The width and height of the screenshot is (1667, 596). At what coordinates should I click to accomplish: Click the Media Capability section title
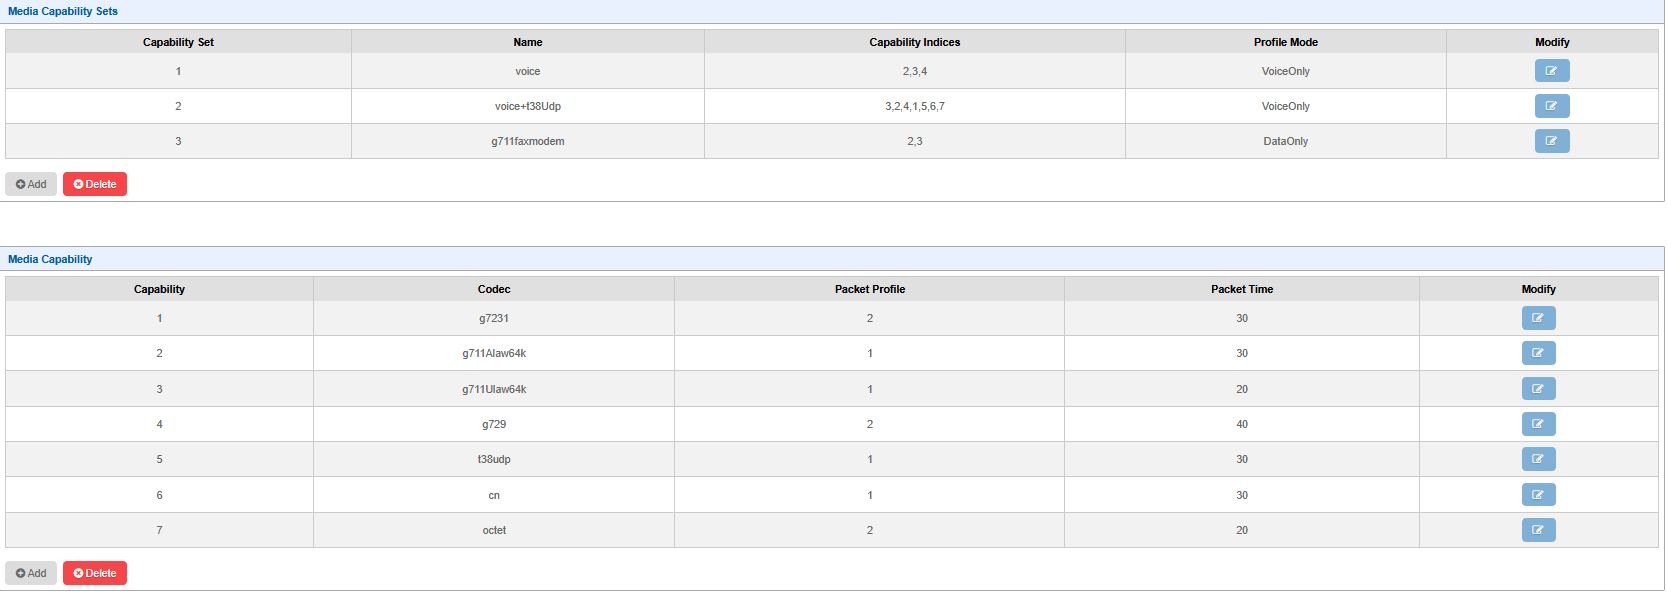tap(50, 259)
